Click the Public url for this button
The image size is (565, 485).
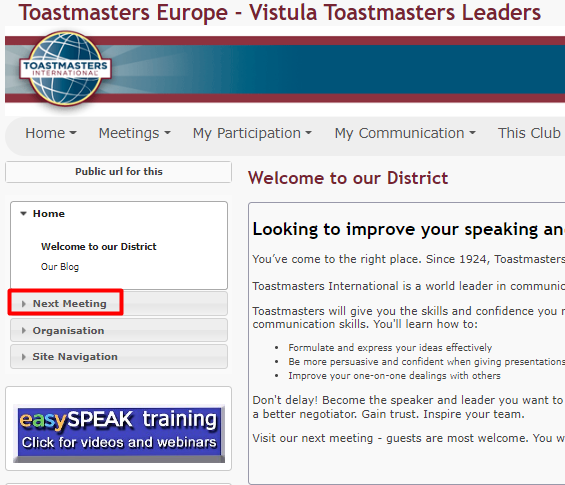pyautogui.click(x=119, y=172)
